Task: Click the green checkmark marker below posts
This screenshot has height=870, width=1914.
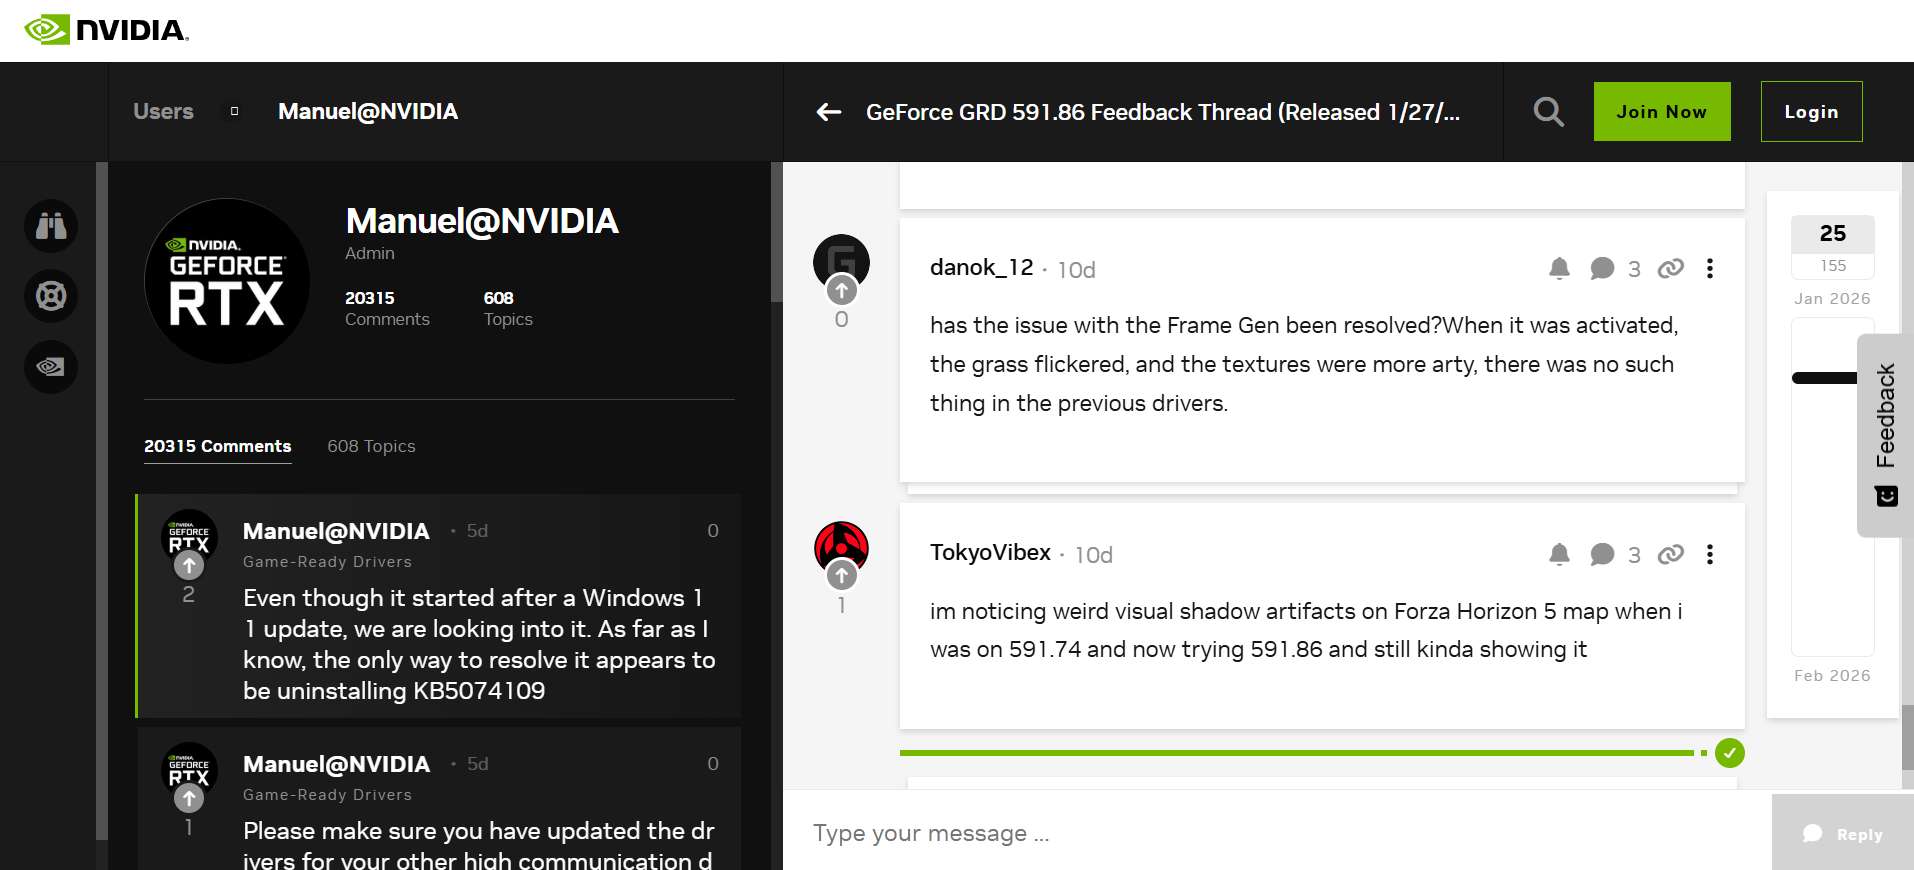Action: pyautogui.click(x=1730, y=753)
